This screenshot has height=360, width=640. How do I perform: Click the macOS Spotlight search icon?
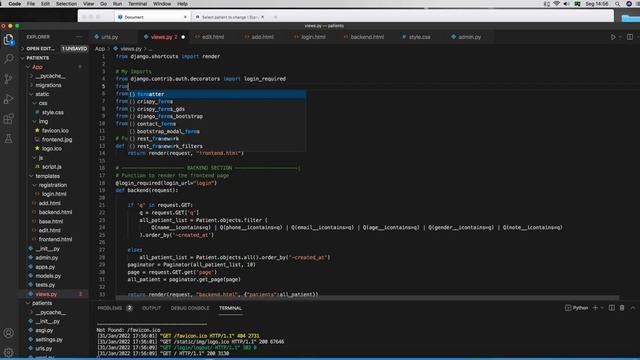coord(618,4)
